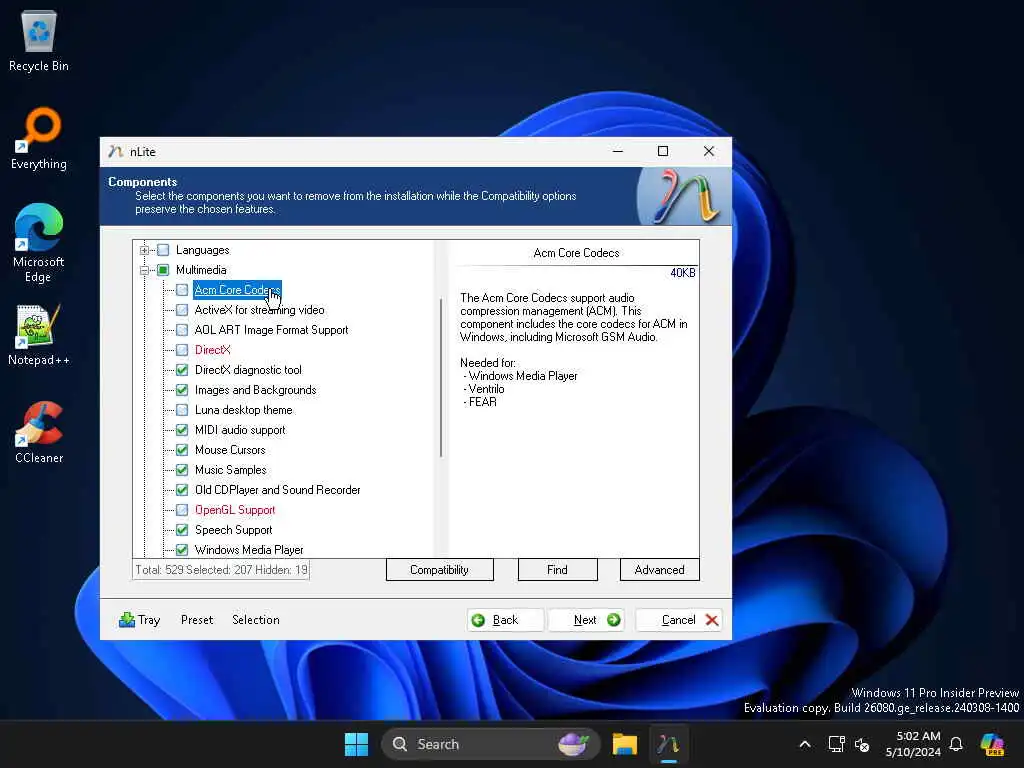This screenshot has width=1024, height=768.
Task: Open the notification bell icon
Action: (956, 744)
